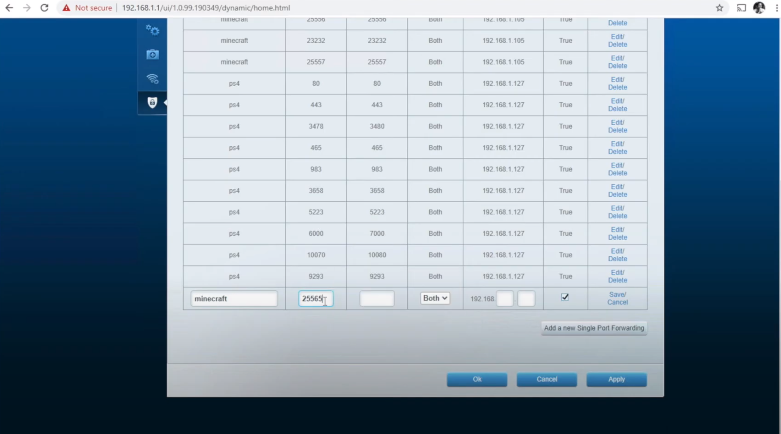Edit the ps4 port 80 rule
This screenshot has width=781, height=434.
pos(618,80)
